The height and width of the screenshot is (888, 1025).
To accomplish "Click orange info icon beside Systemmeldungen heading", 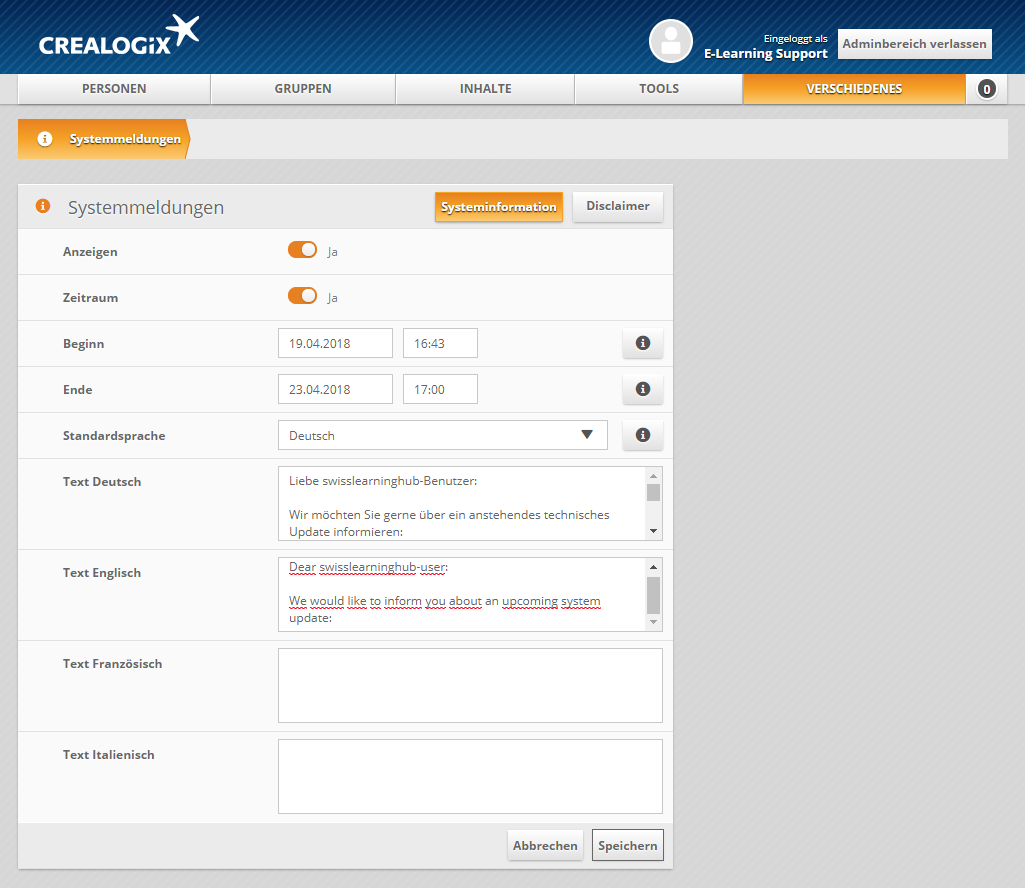I will [x=42, y=206].
